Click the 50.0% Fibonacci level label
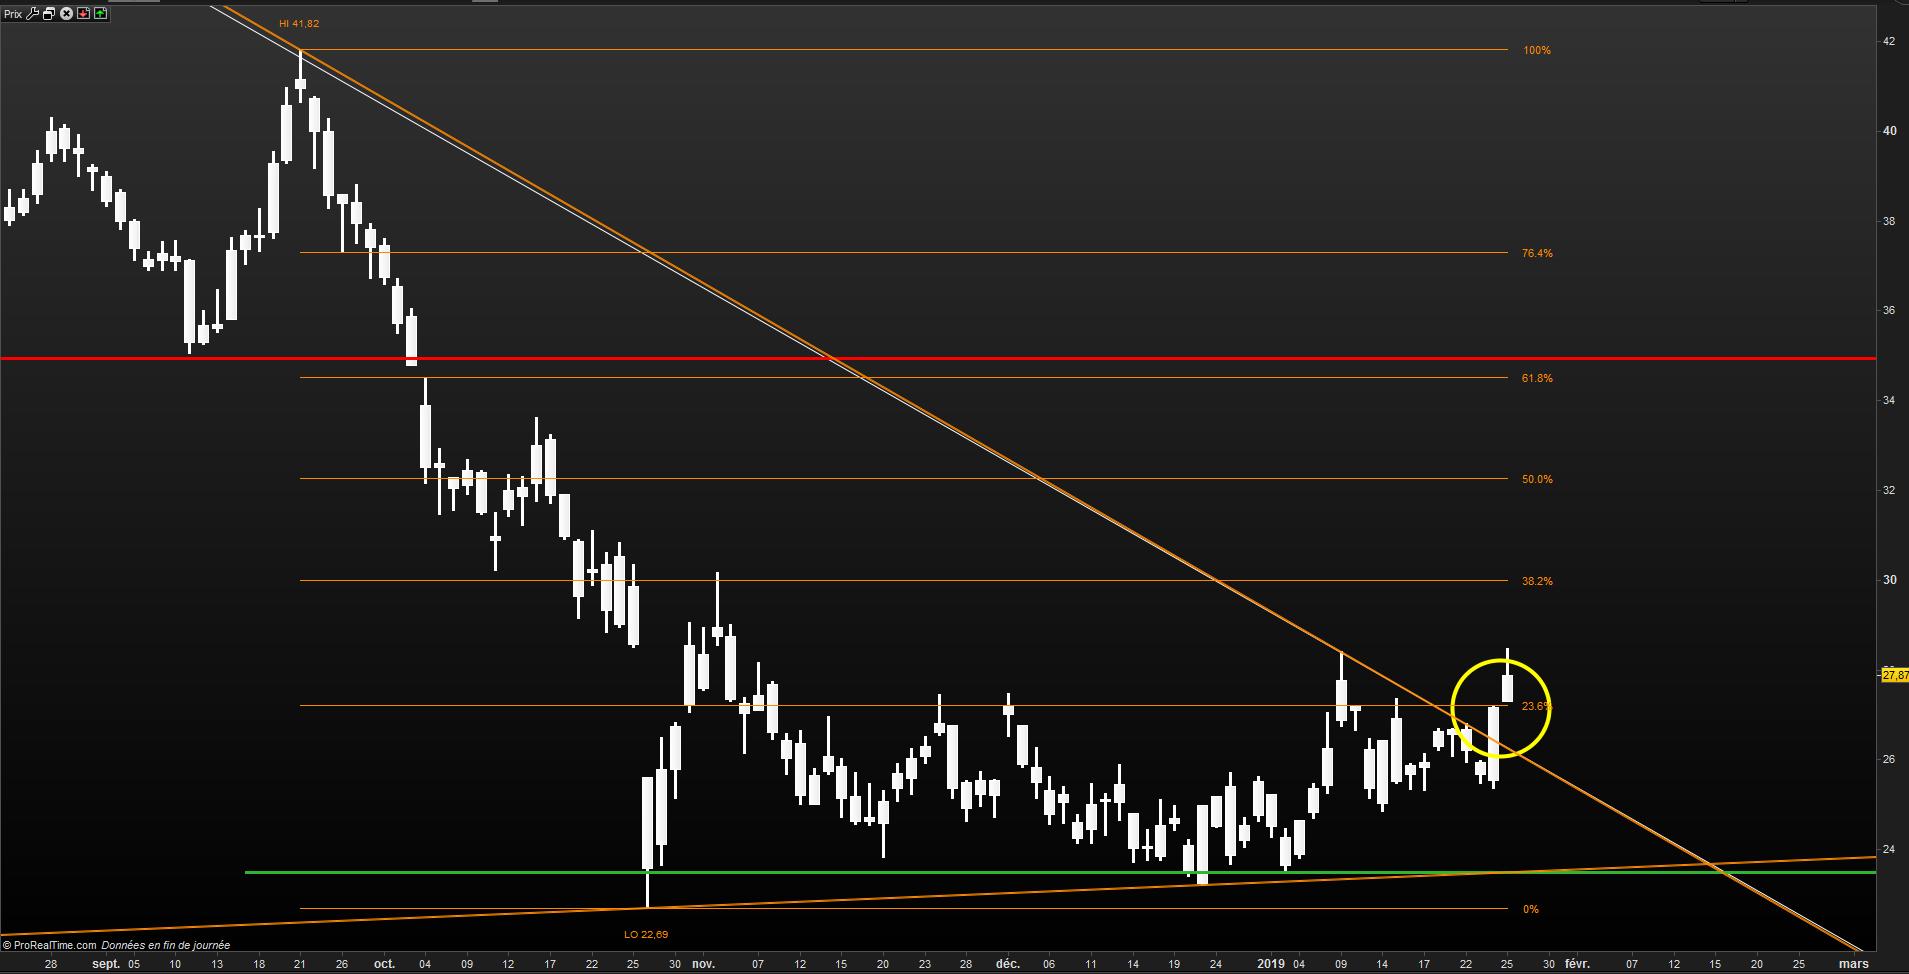Viewport: 1909px width, 974px height. 1537,479
